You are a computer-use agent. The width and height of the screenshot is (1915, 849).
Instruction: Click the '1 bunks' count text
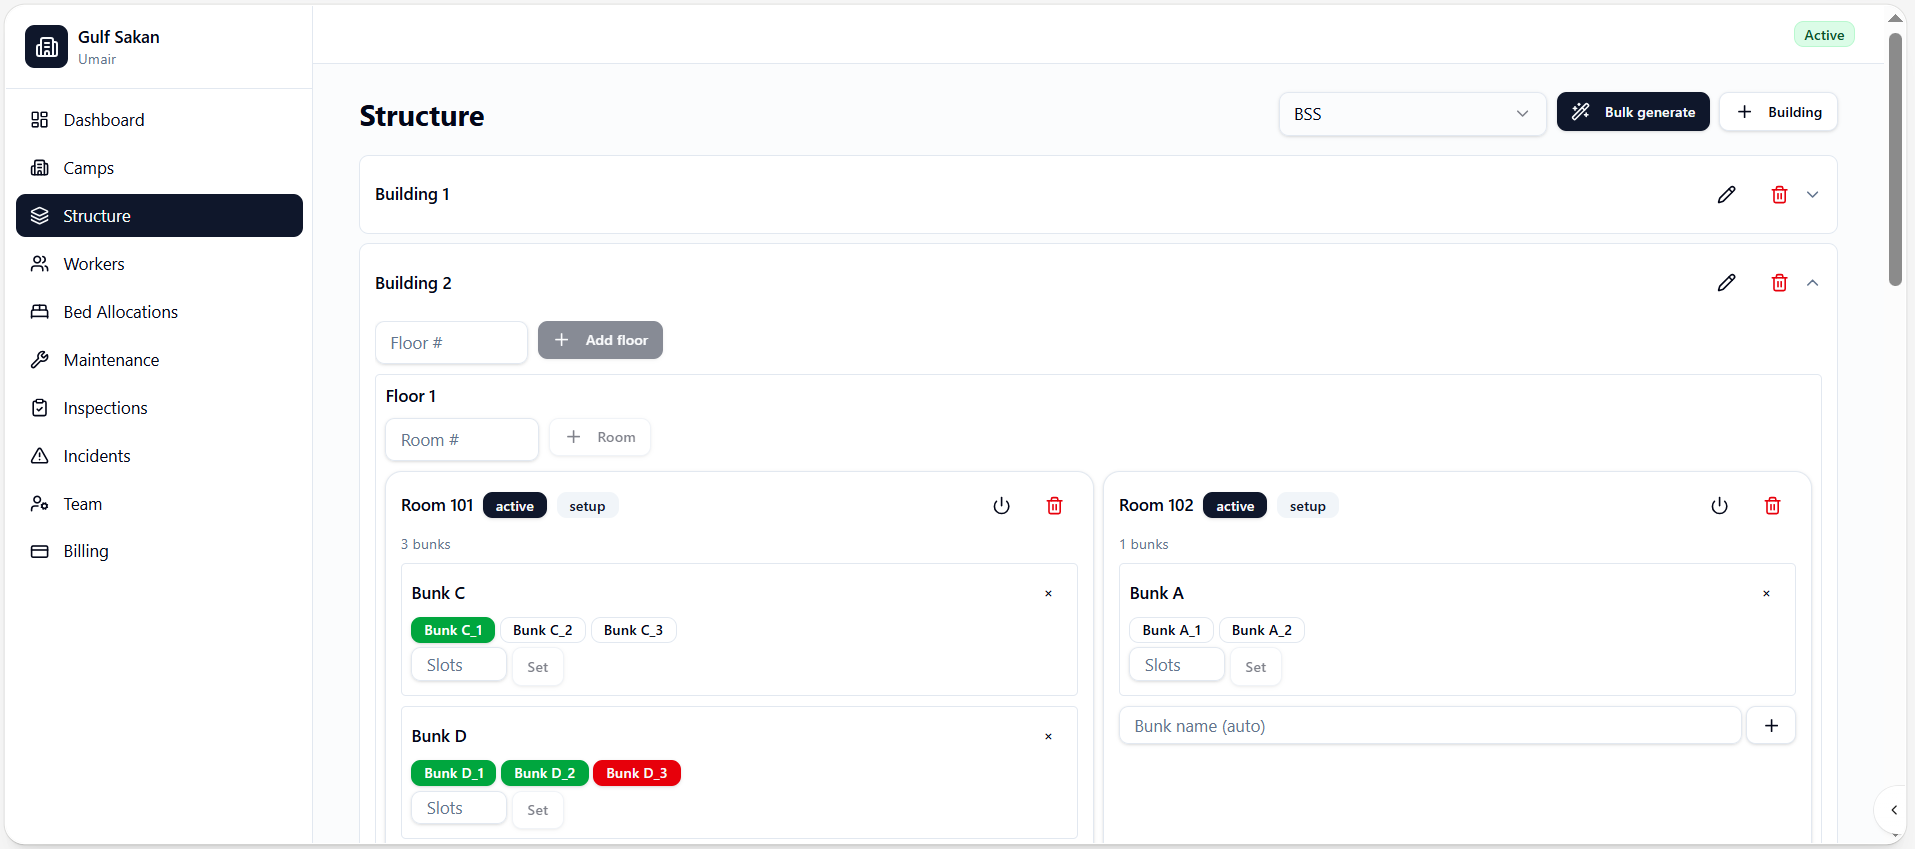[x=1144, y=545]
